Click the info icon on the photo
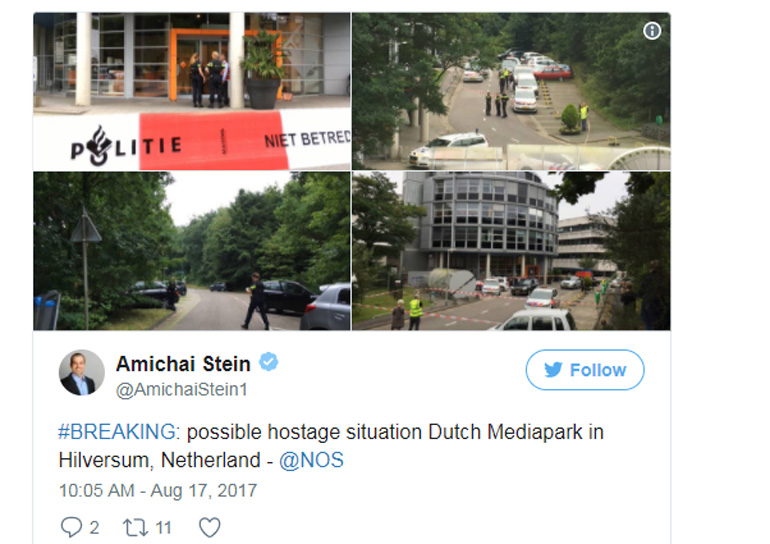770x544 pixels. (652, 31)
